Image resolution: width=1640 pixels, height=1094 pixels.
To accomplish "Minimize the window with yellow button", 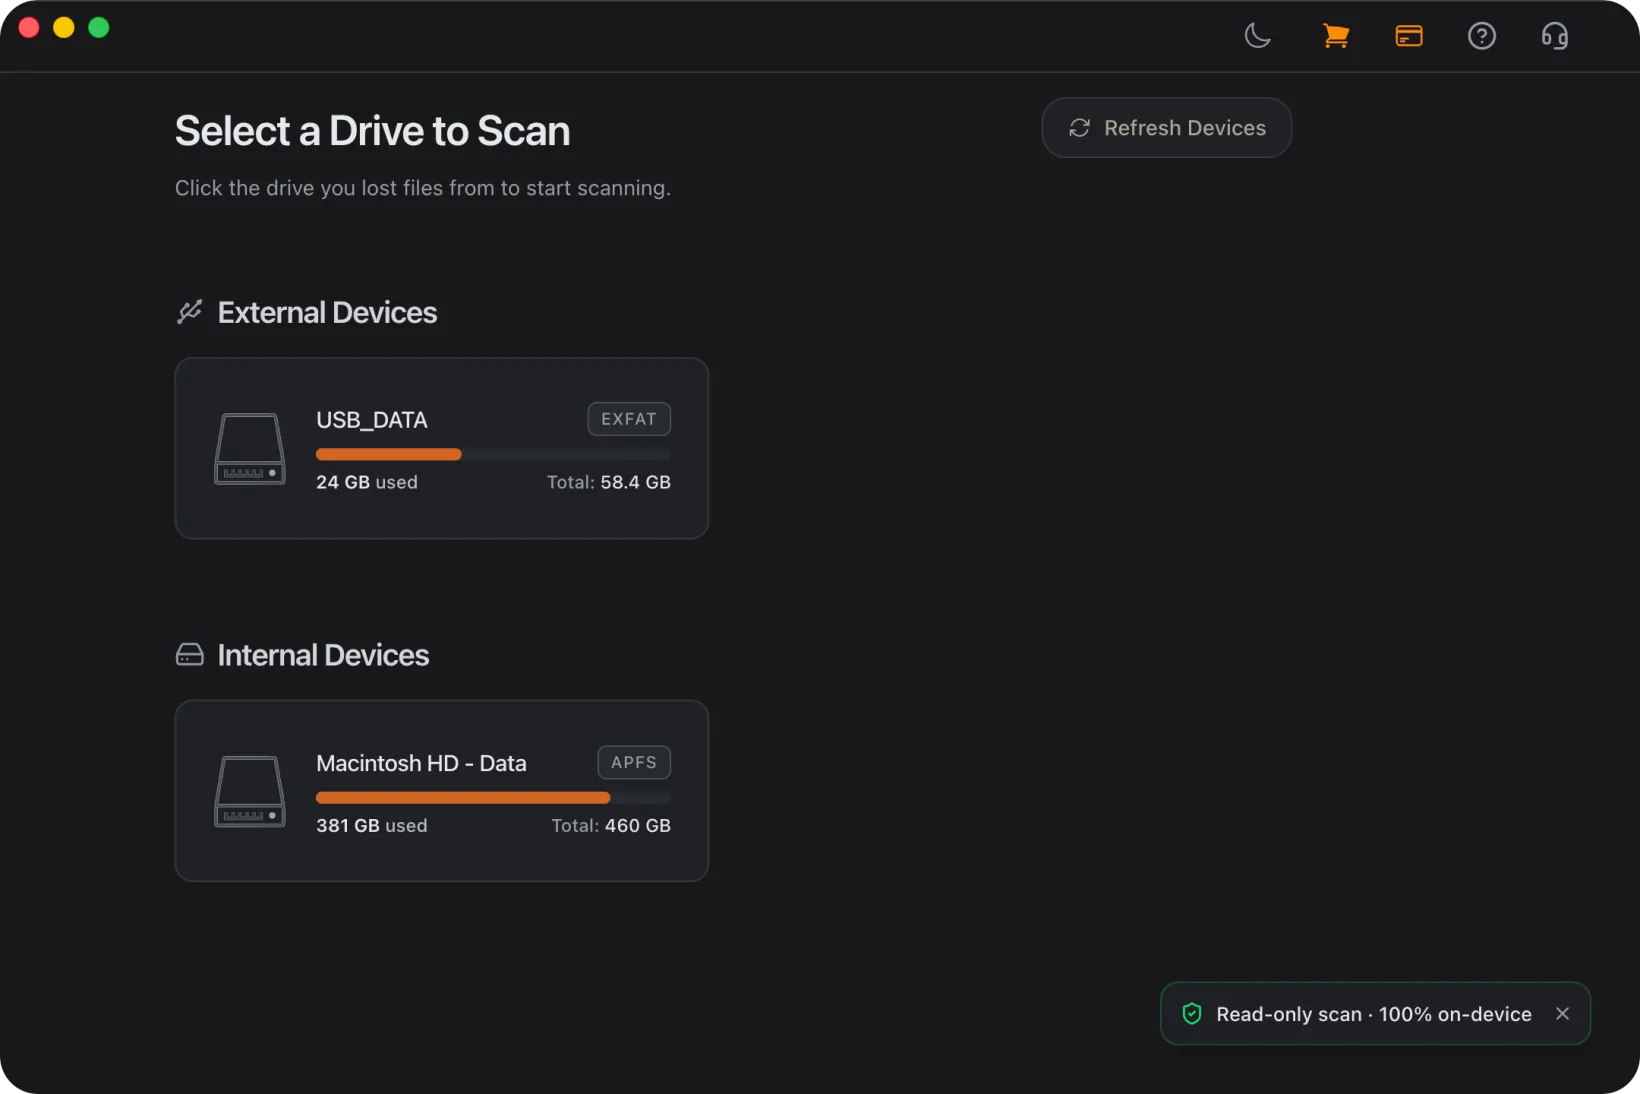I will pyautogui.click(x=64, y=27).
